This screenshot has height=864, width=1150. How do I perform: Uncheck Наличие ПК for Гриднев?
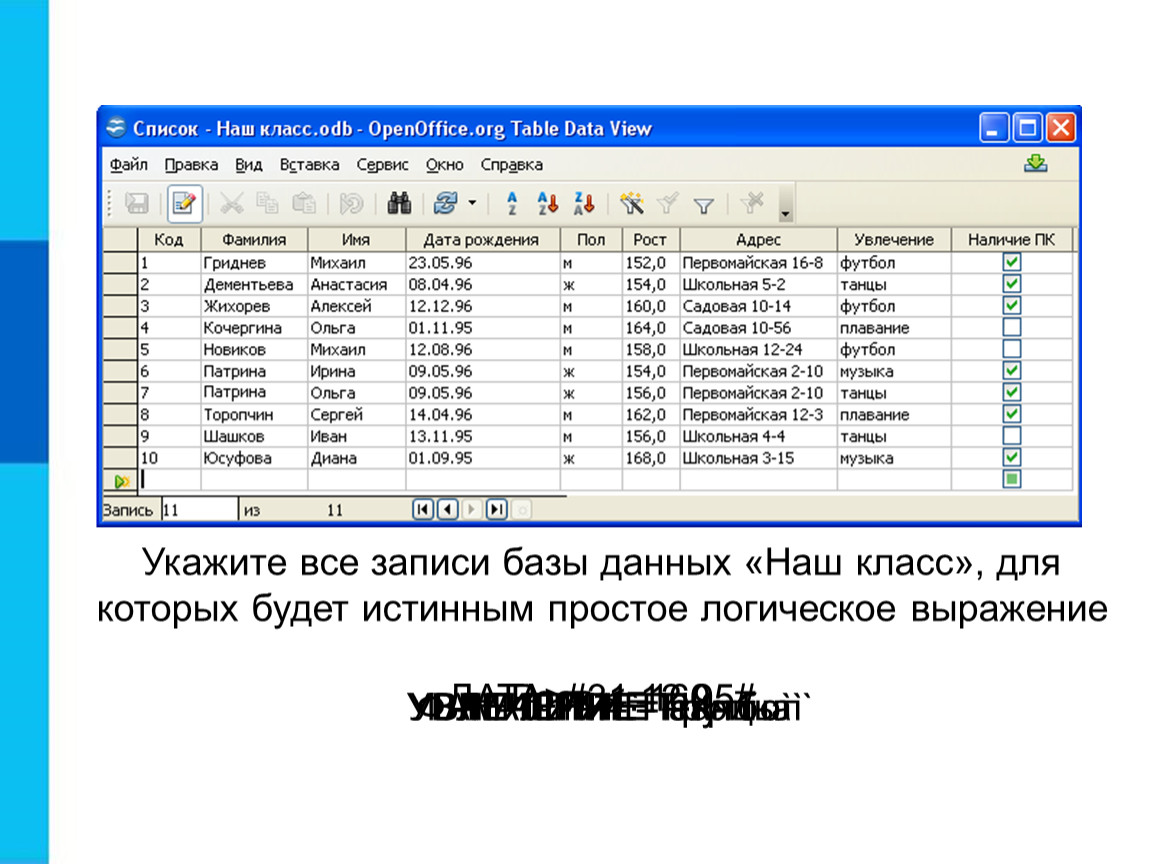point(1011,262)
